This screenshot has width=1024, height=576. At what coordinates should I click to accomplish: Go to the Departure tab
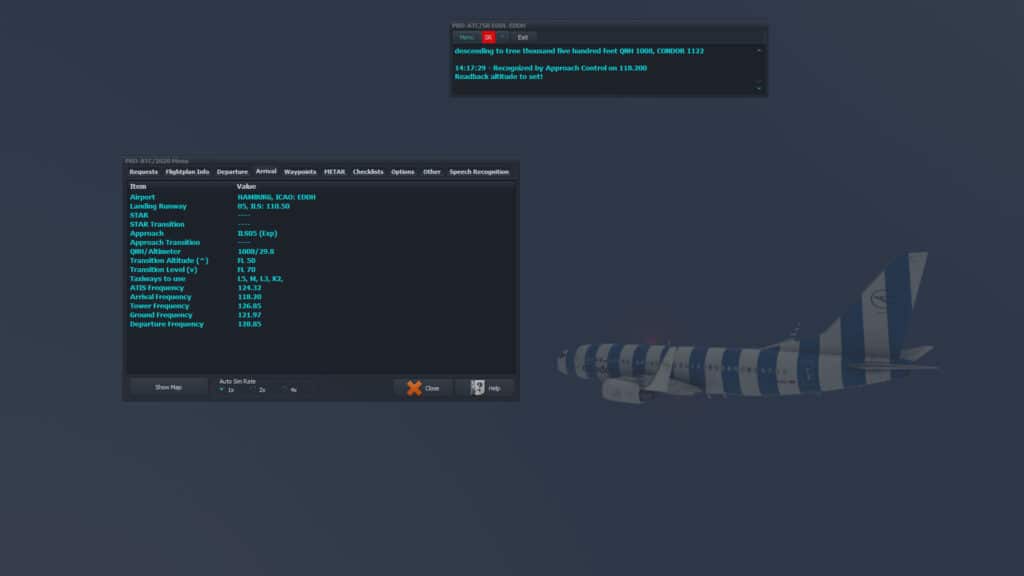pos(232,172)
